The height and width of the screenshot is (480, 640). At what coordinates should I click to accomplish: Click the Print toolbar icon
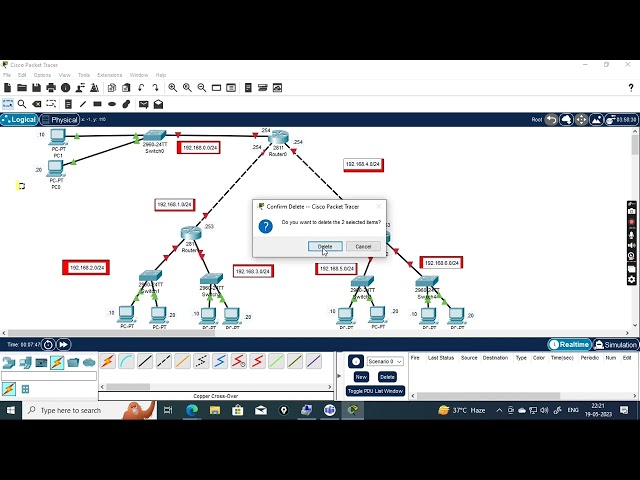coord(51,88)
